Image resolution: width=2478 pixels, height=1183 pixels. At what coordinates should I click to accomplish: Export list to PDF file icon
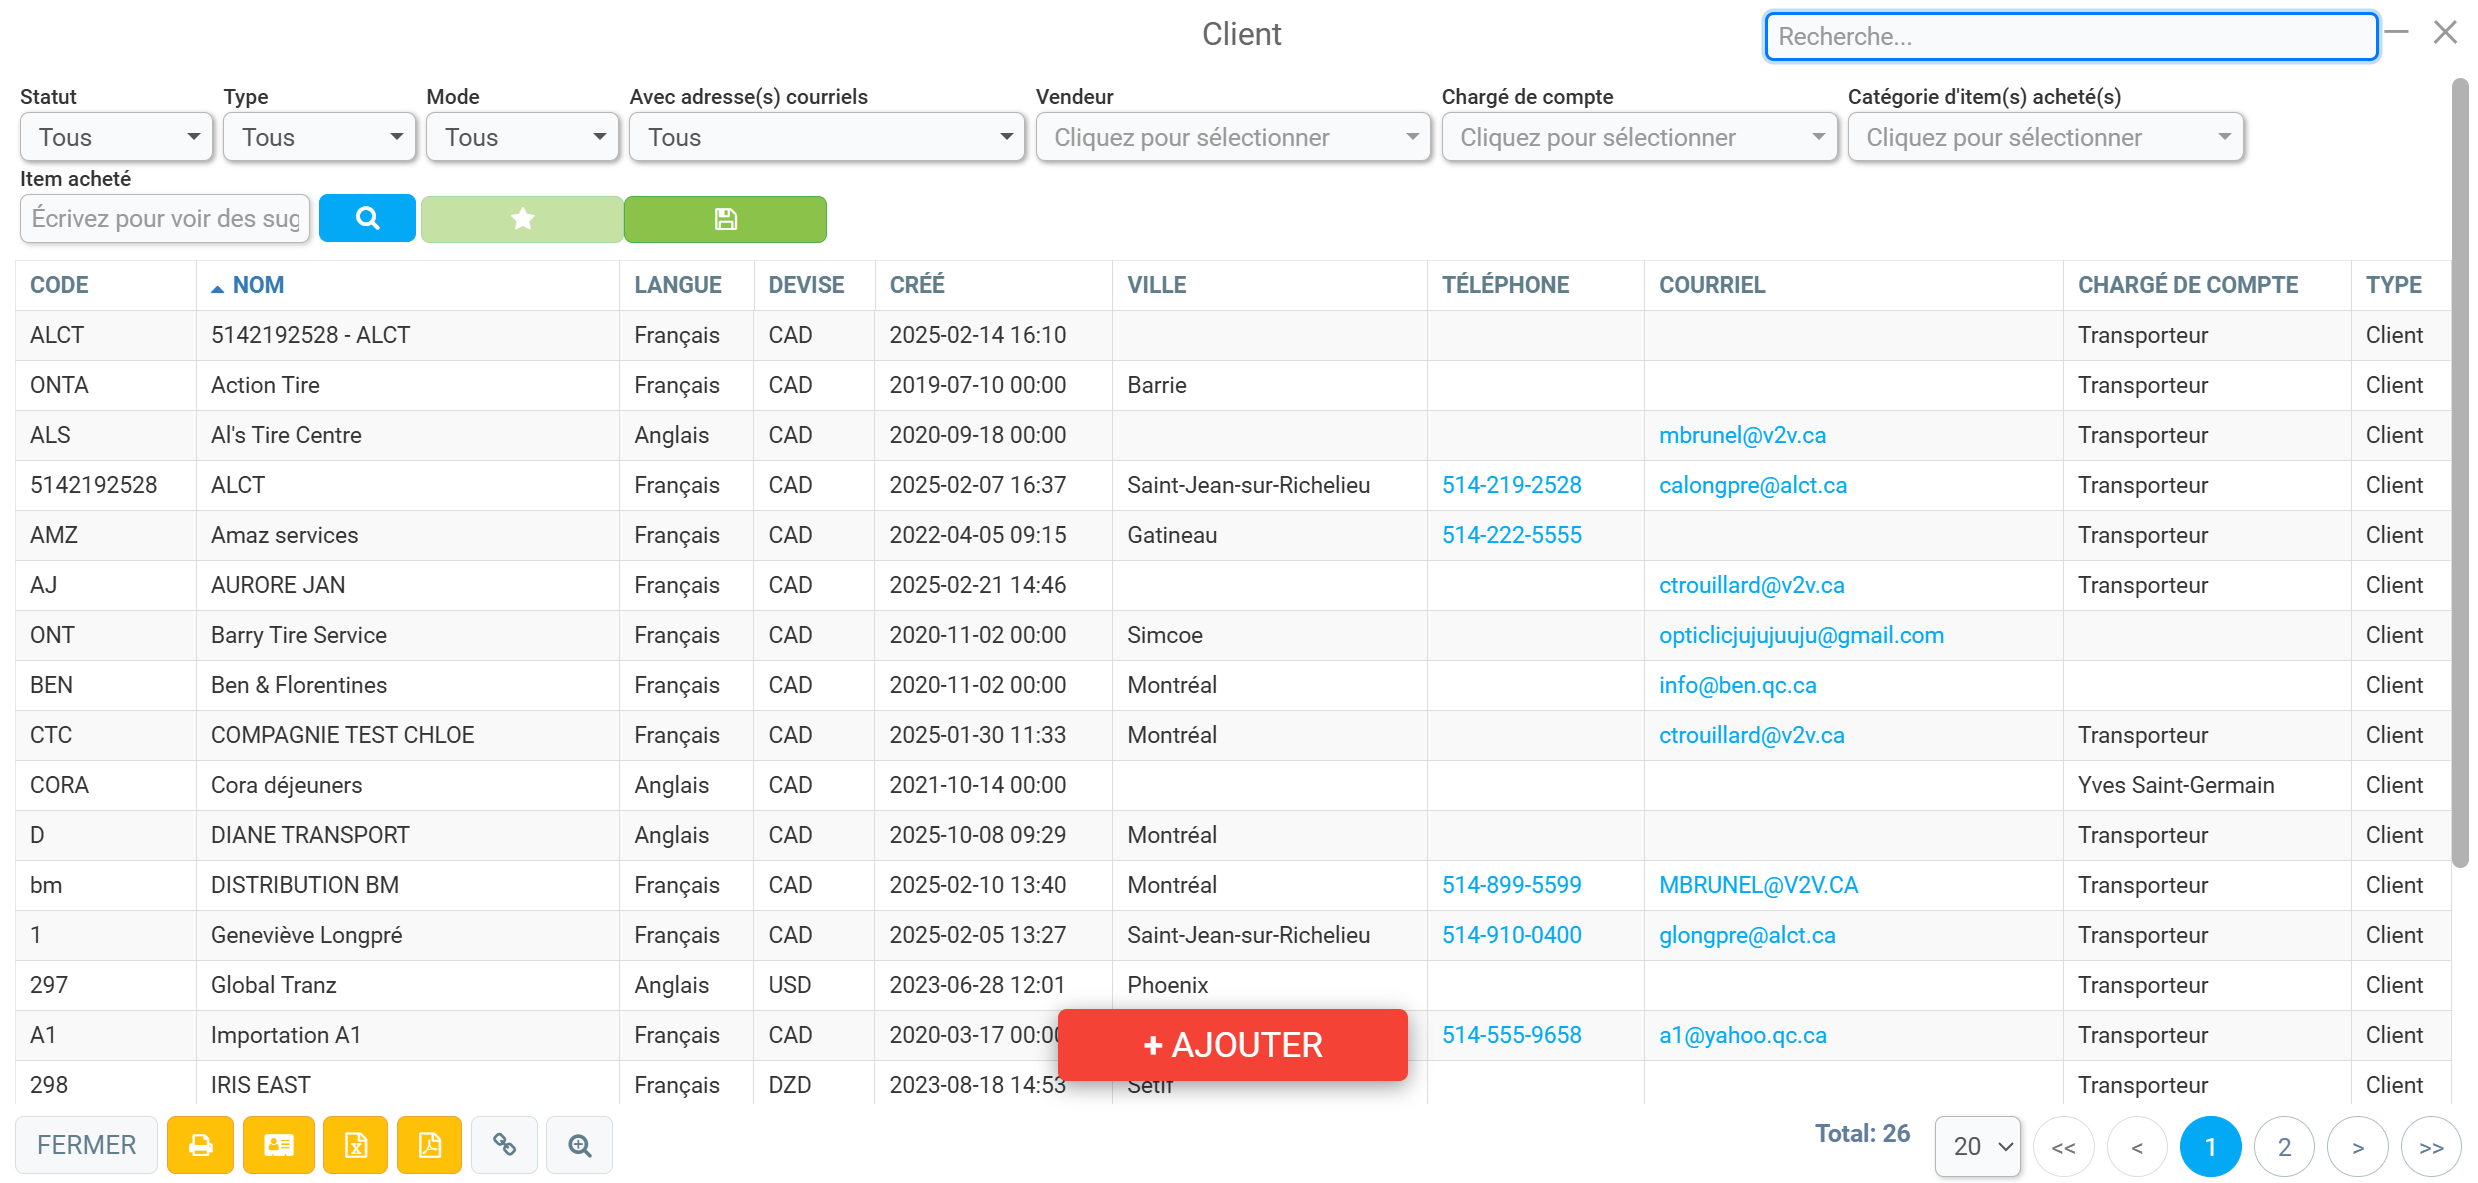(x=430, y=1145)
